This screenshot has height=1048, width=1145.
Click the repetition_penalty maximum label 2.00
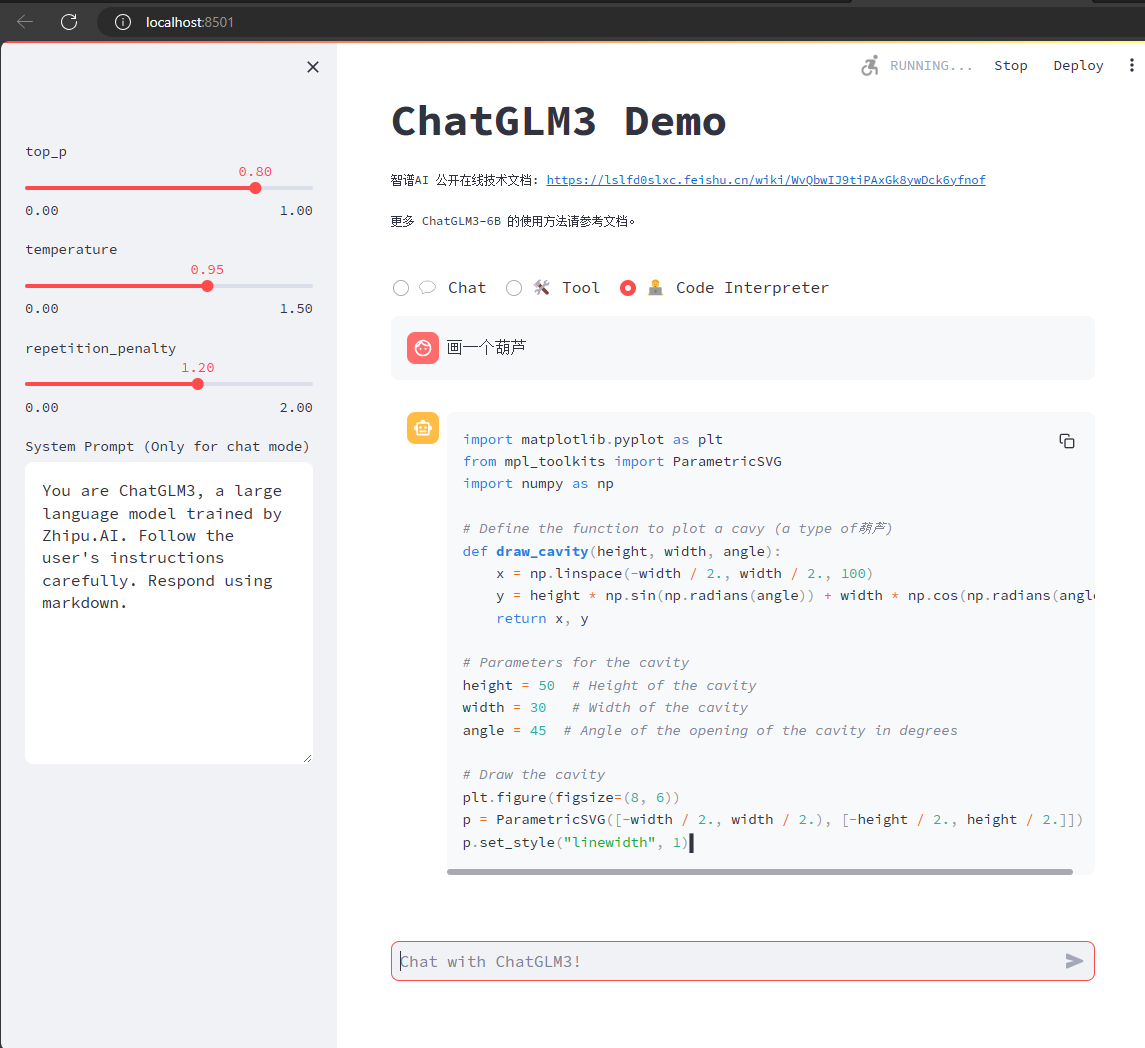(296, 408)
